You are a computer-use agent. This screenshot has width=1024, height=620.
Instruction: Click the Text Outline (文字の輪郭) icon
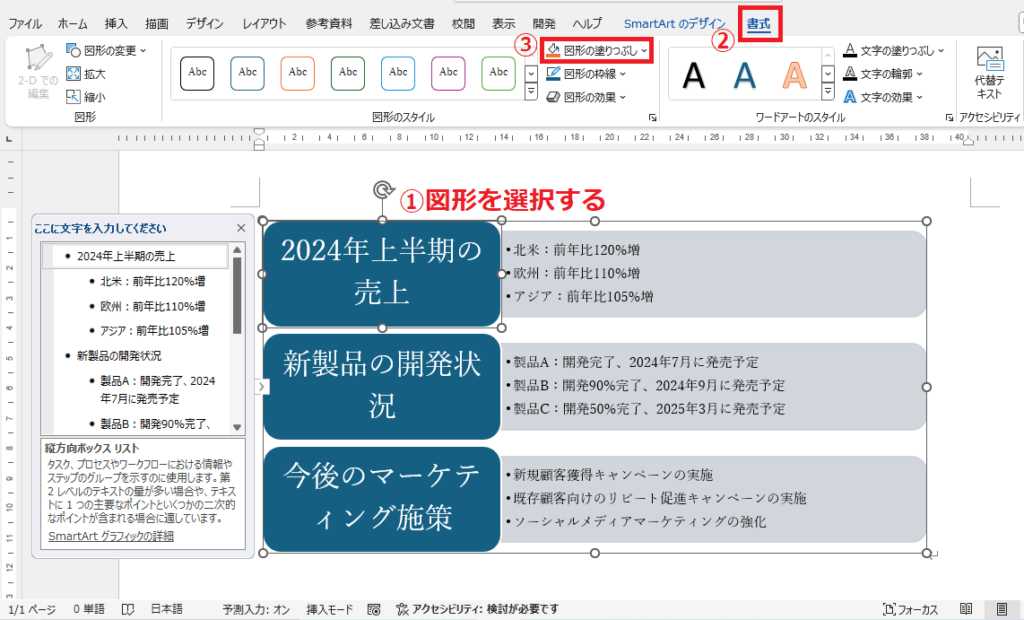[x=850, y=74]
